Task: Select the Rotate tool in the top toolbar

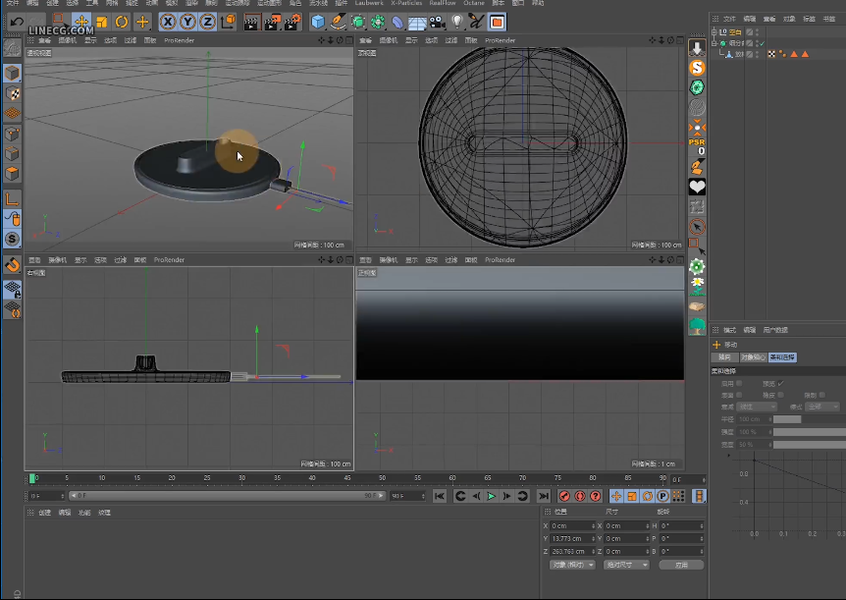Action: 122,21
